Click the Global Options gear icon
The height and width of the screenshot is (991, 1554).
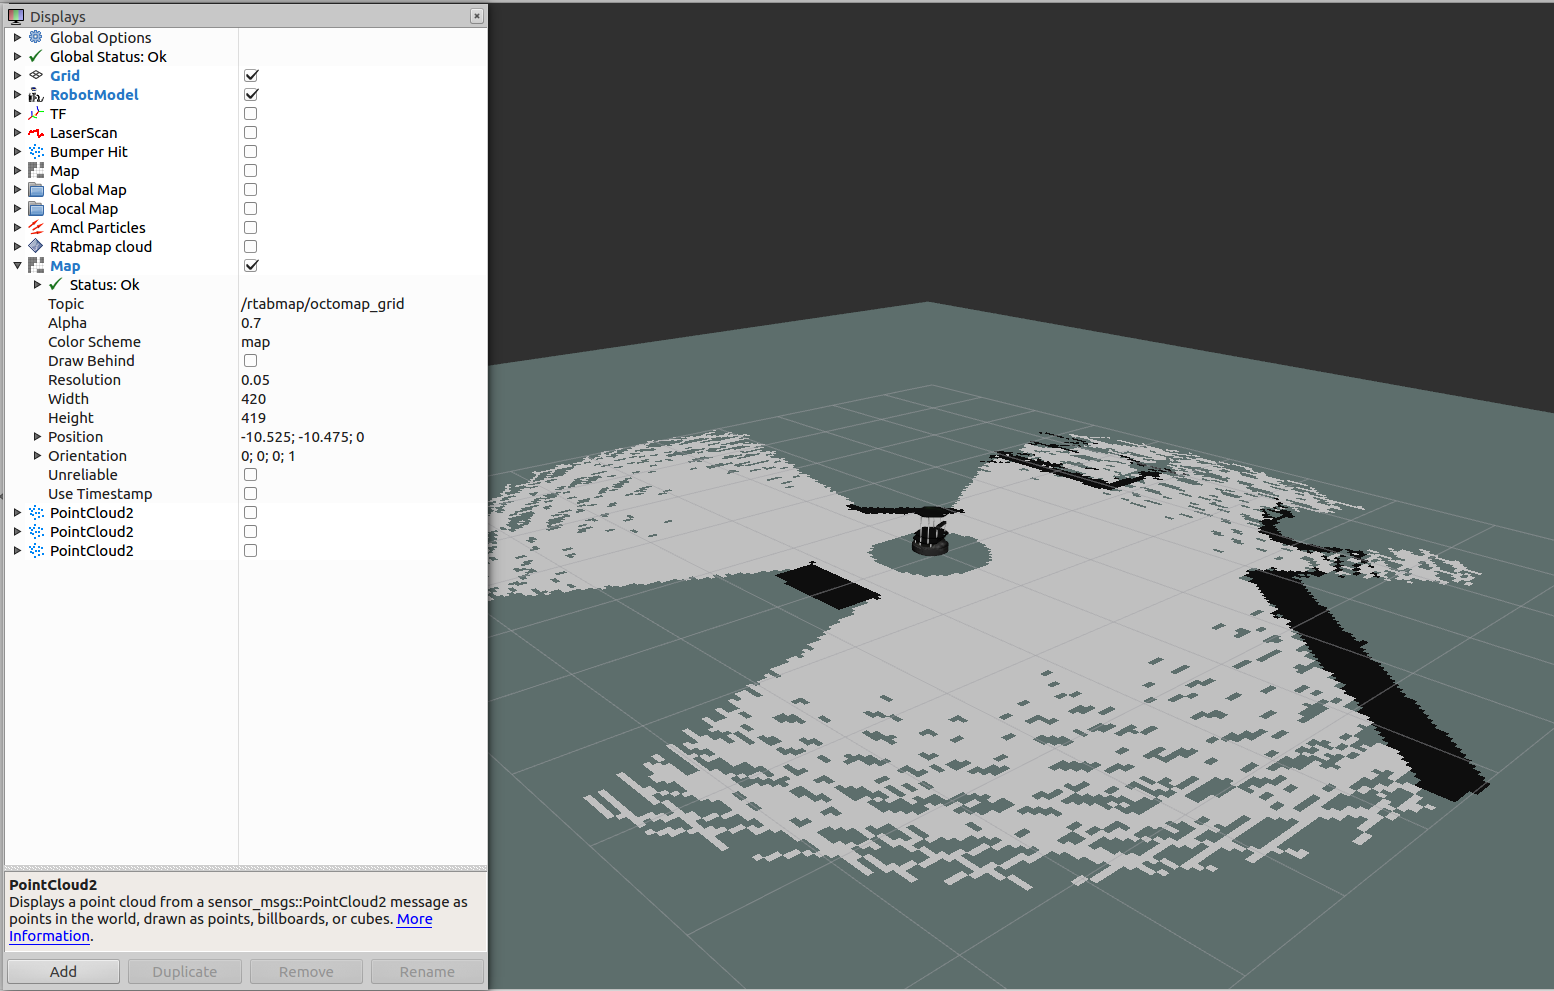[x=35, y=37]
